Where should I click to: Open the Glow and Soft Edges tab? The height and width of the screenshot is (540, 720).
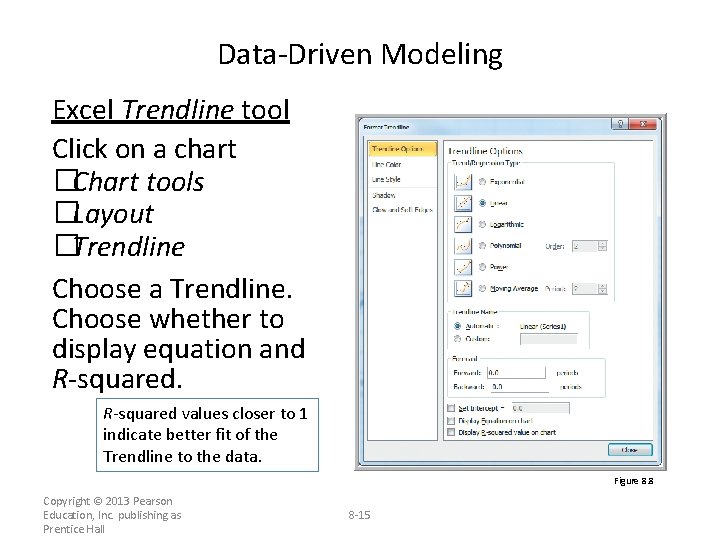(402, 210)
